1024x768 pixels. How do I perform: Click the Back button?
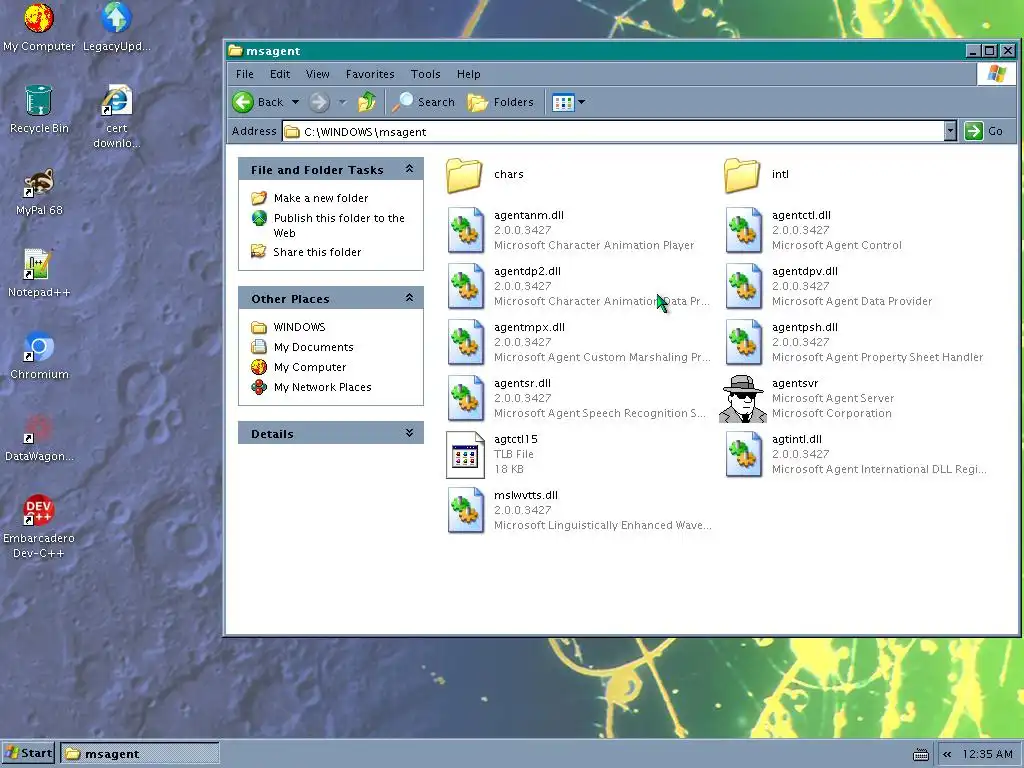[259, 102]
